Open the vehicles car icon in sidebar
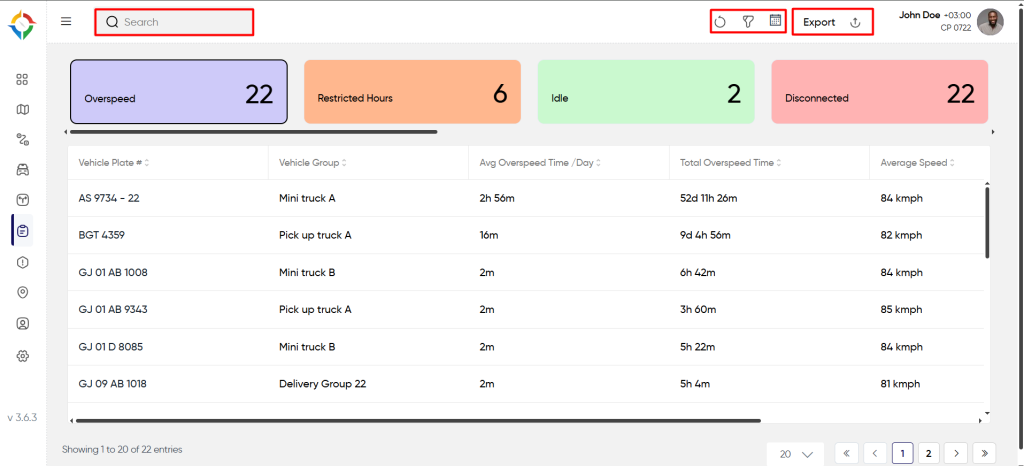This screenshot has width=1024, height=466. point(22,170)
